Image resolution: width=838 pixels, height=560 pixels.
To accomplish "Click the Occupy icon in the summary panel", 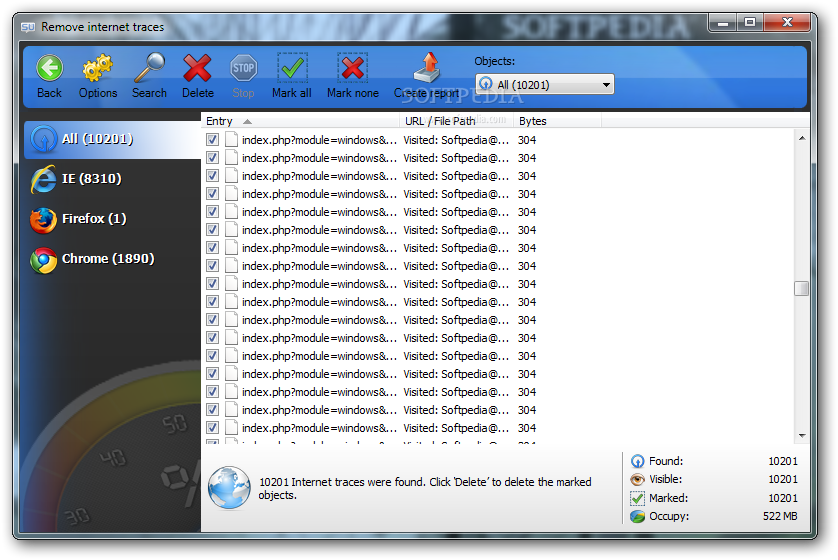I will pyautogui.click(x=637, y=517).
